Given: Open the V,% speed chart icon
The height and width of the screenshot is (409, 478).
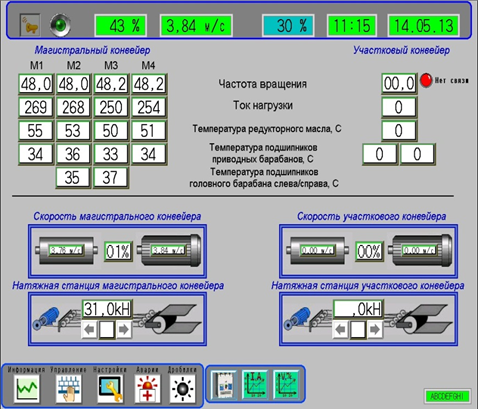Looking at the screenshot, I should point(286,385).
